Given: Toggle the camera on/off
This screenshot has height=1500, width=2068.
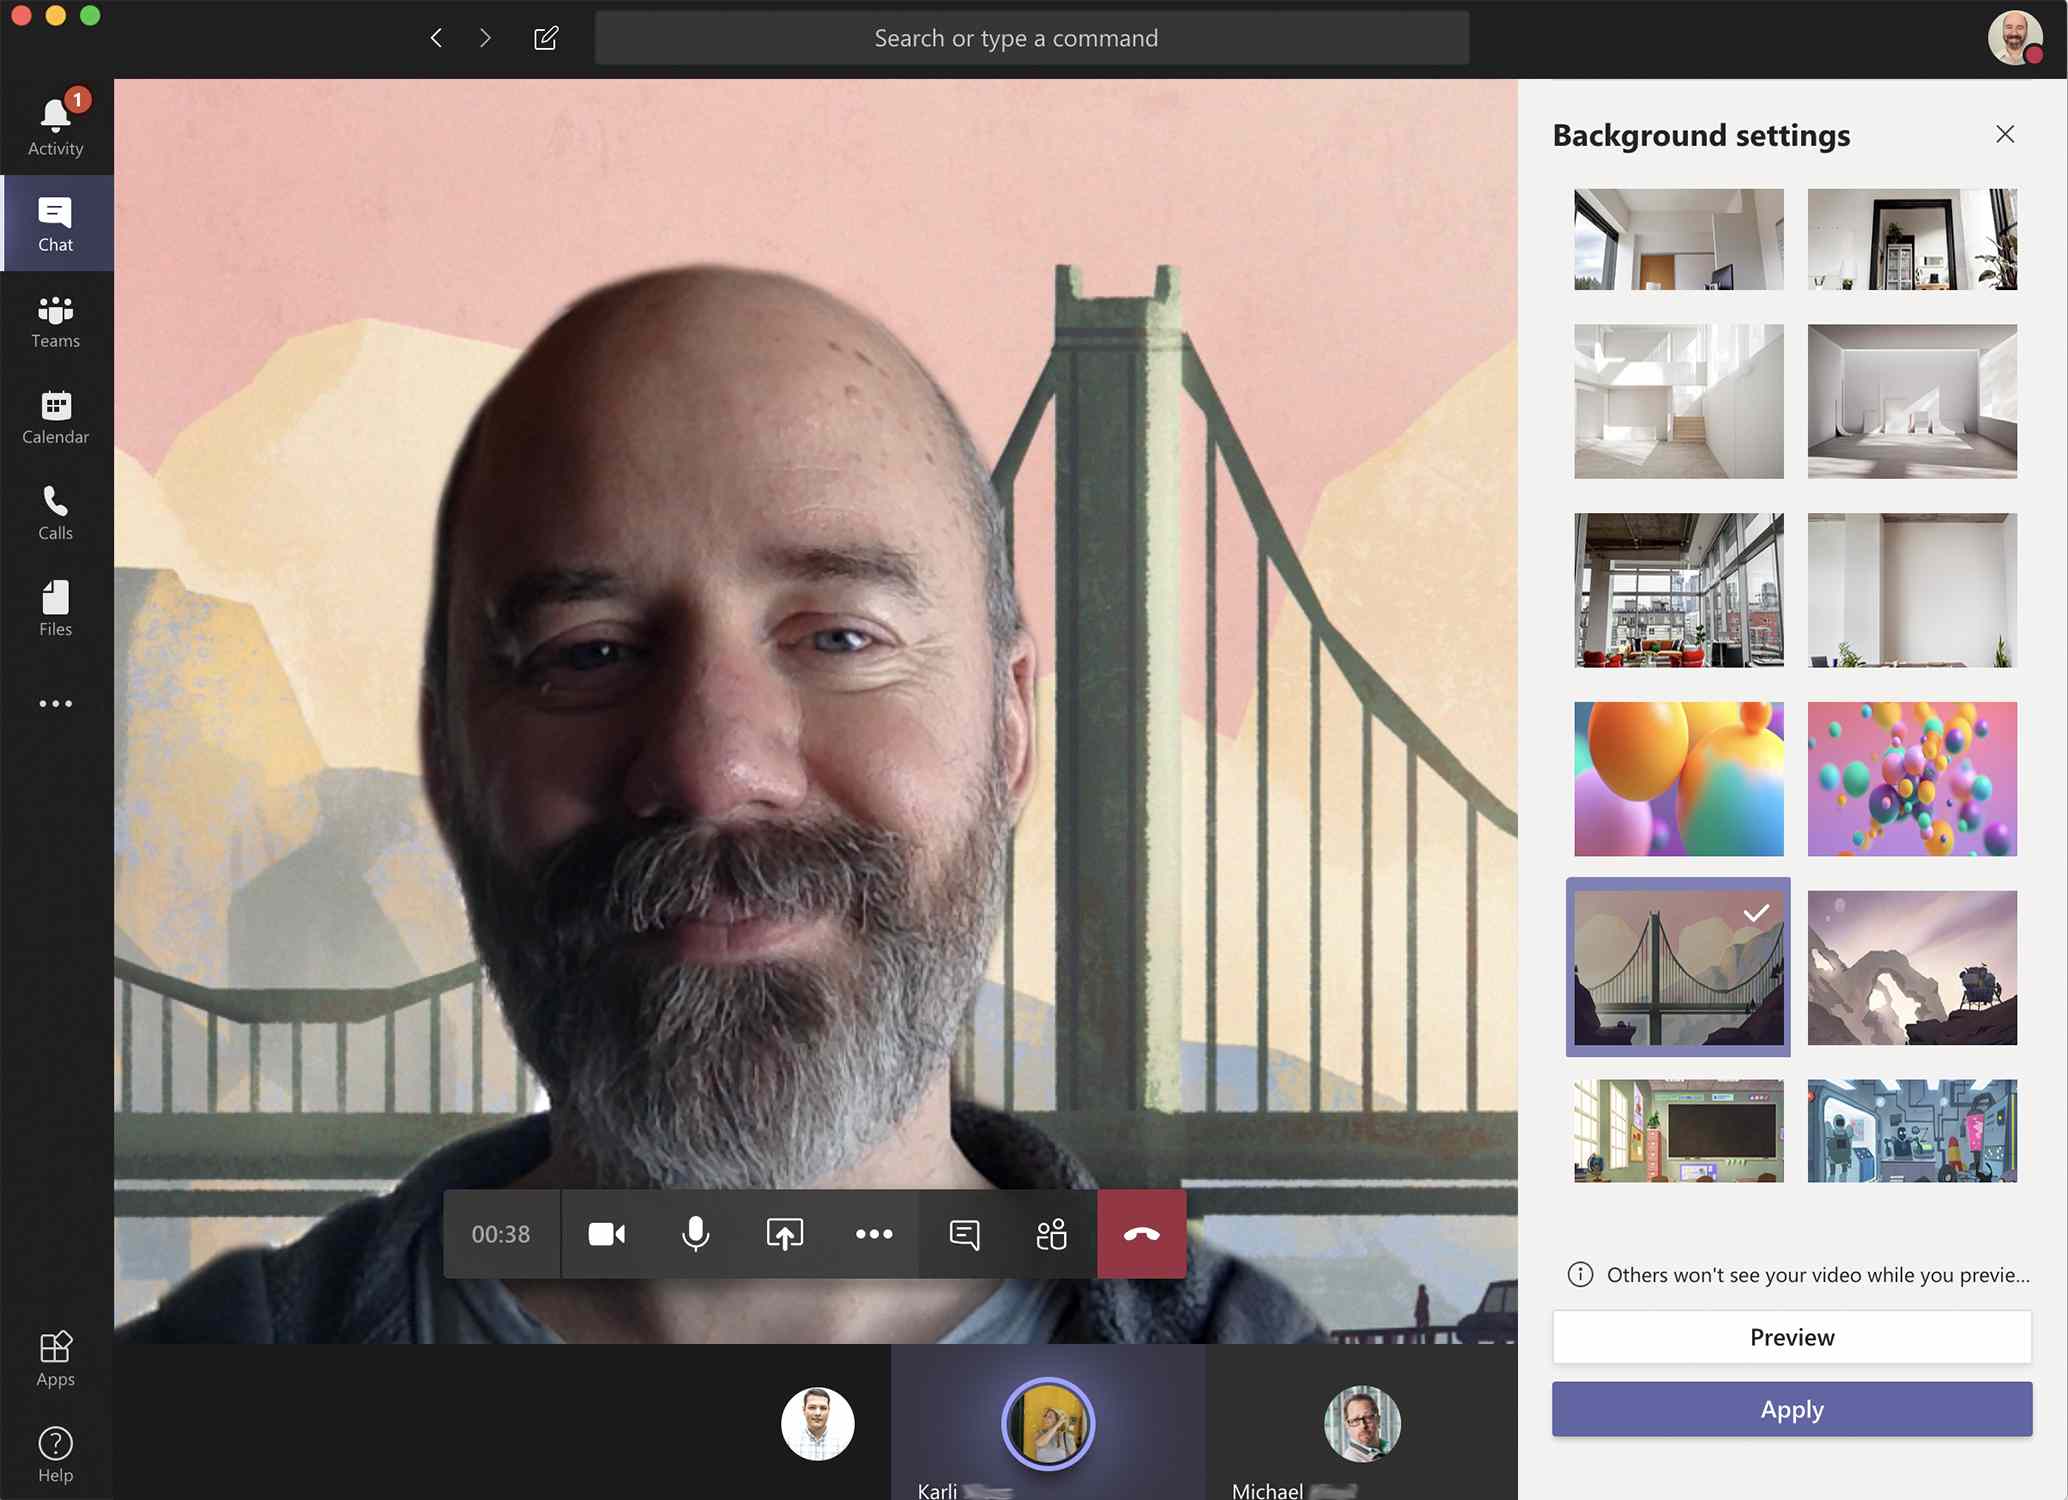Looking at the screenshot, I should pyautogui.click(x=605, y=1233).
